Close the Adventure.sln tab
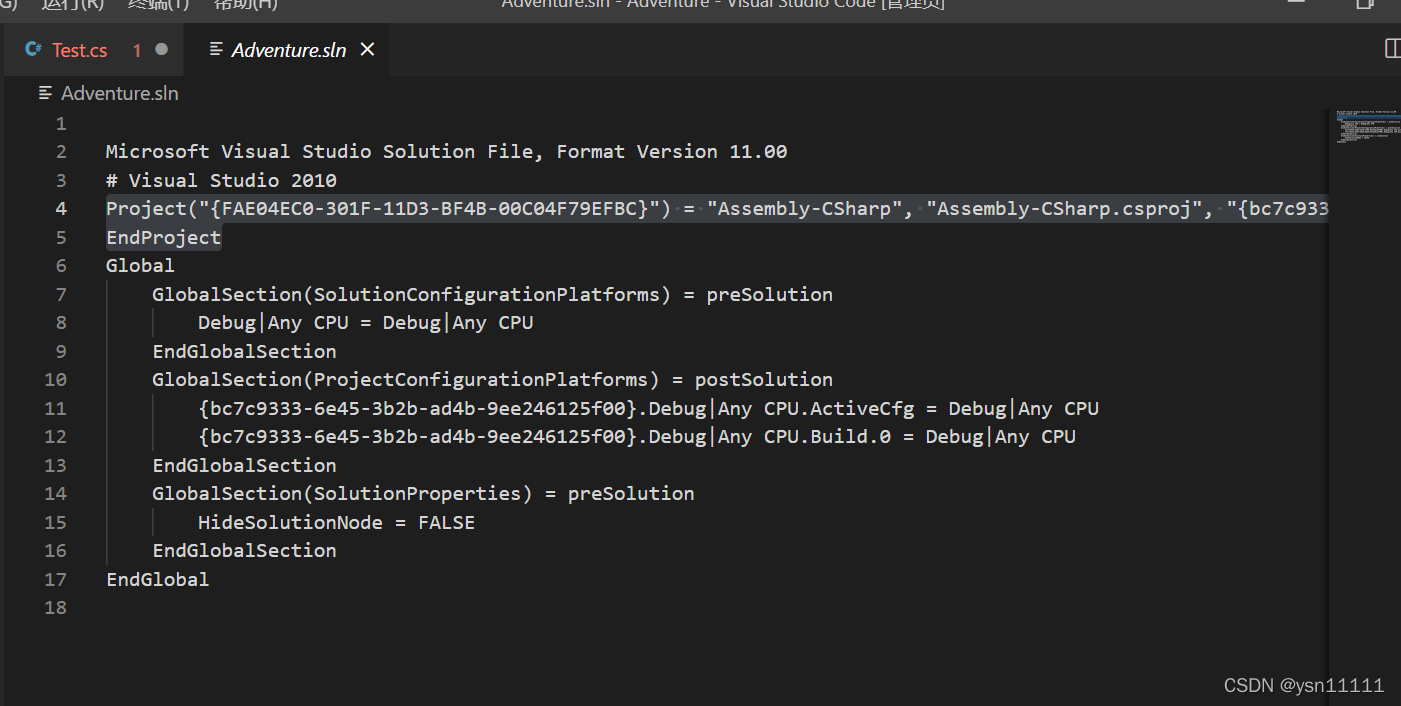 367,50
